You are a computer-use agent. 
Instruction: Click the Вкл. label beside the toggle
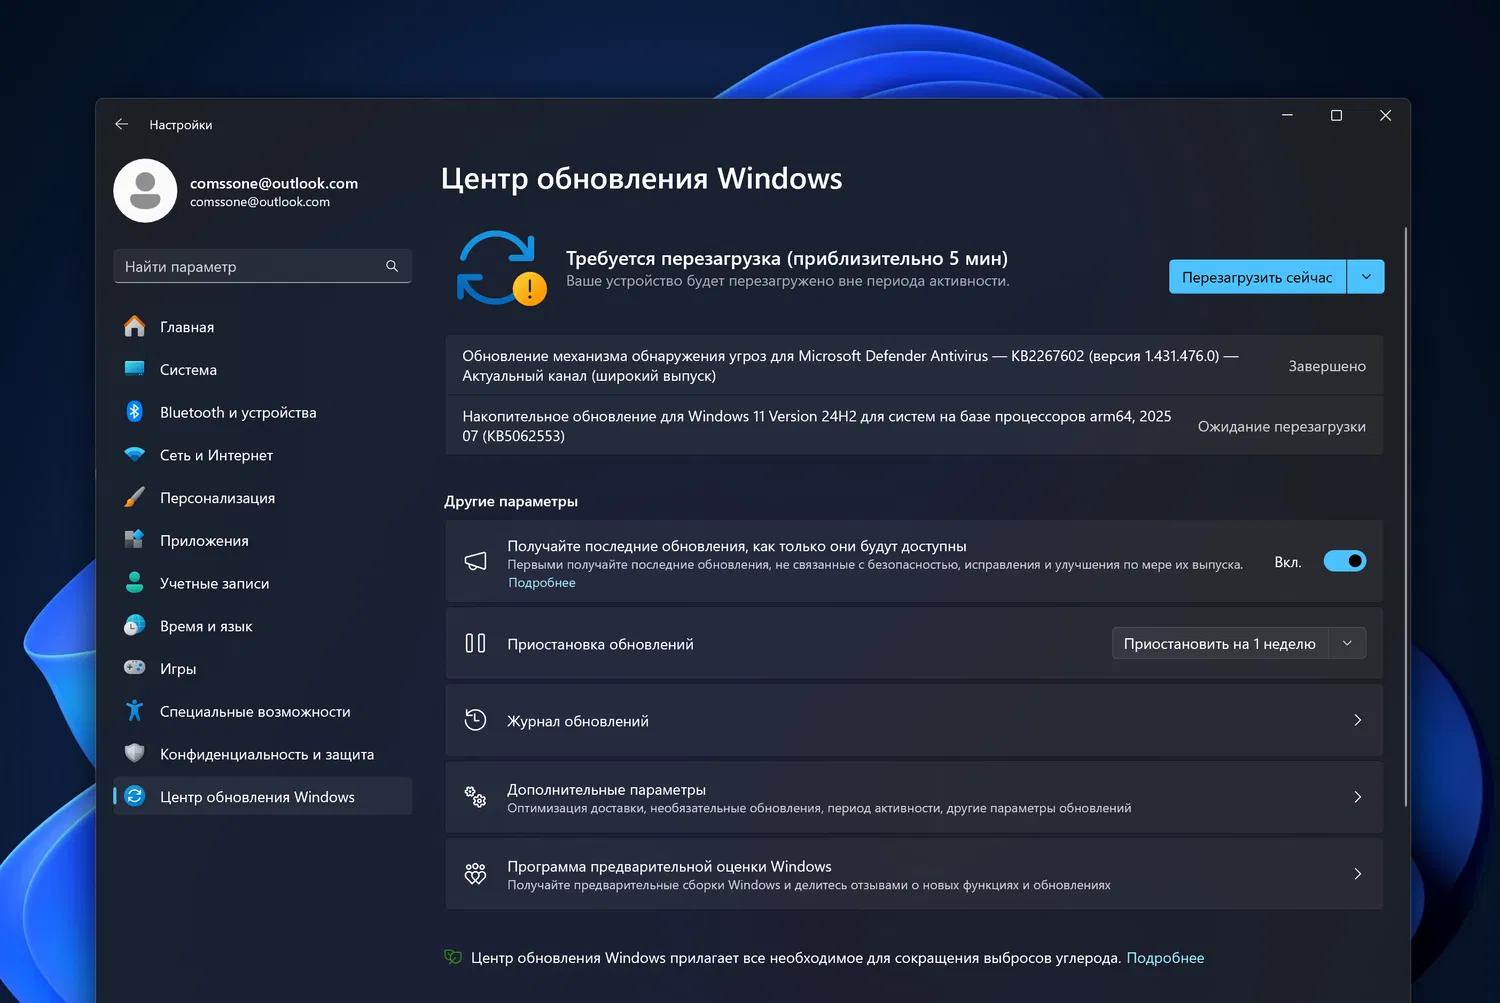[1288, 562]
